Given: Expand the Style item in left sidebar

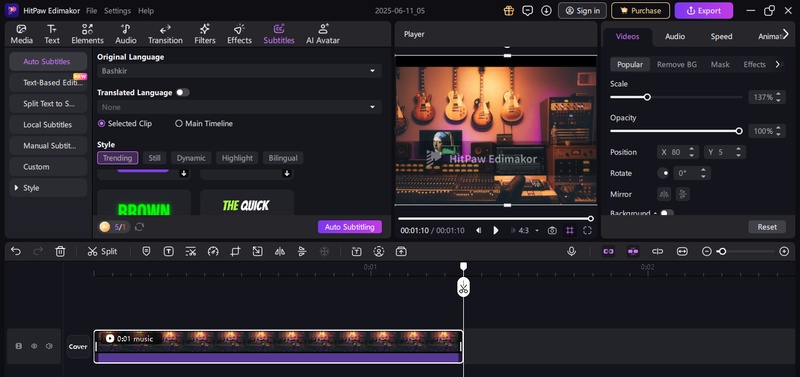Looking at the screenshot, I should click(48, 188).
